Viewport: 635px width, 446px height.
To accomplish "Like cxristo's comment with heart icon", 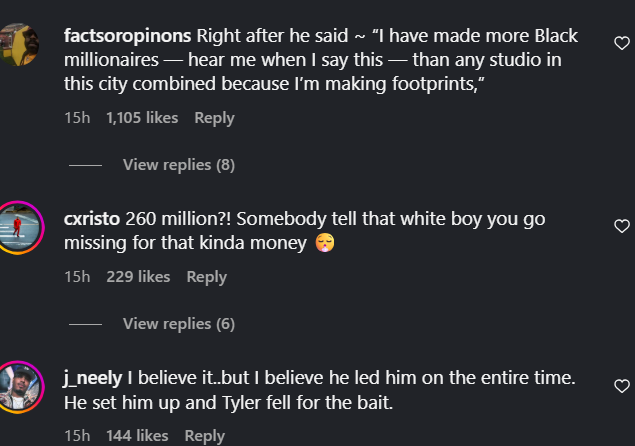I will coord(621,225).
